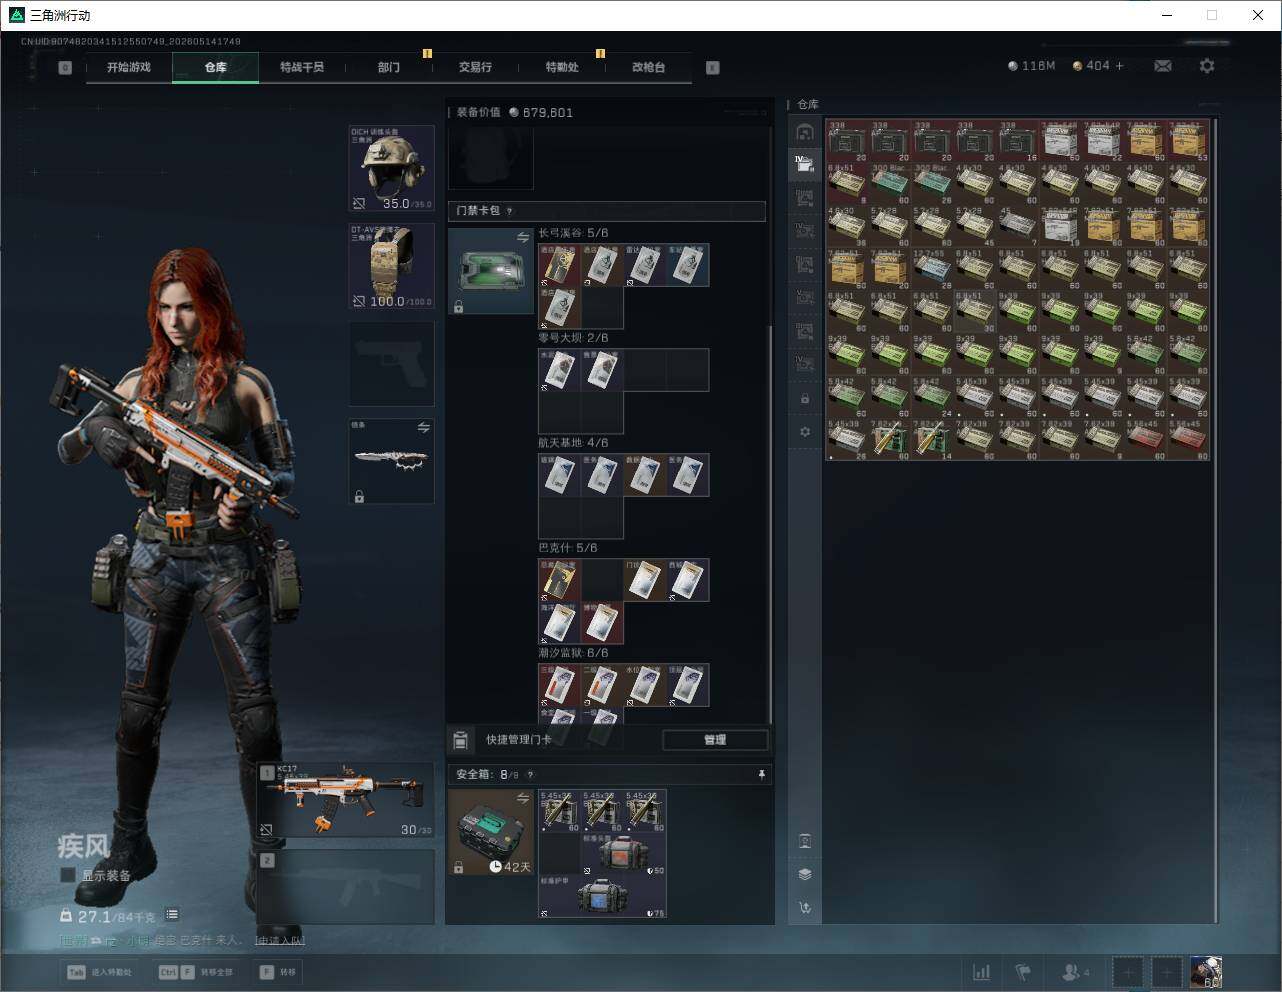
Task: Click the warehouse vertical scrollbar
Action: coord(1216,520)
